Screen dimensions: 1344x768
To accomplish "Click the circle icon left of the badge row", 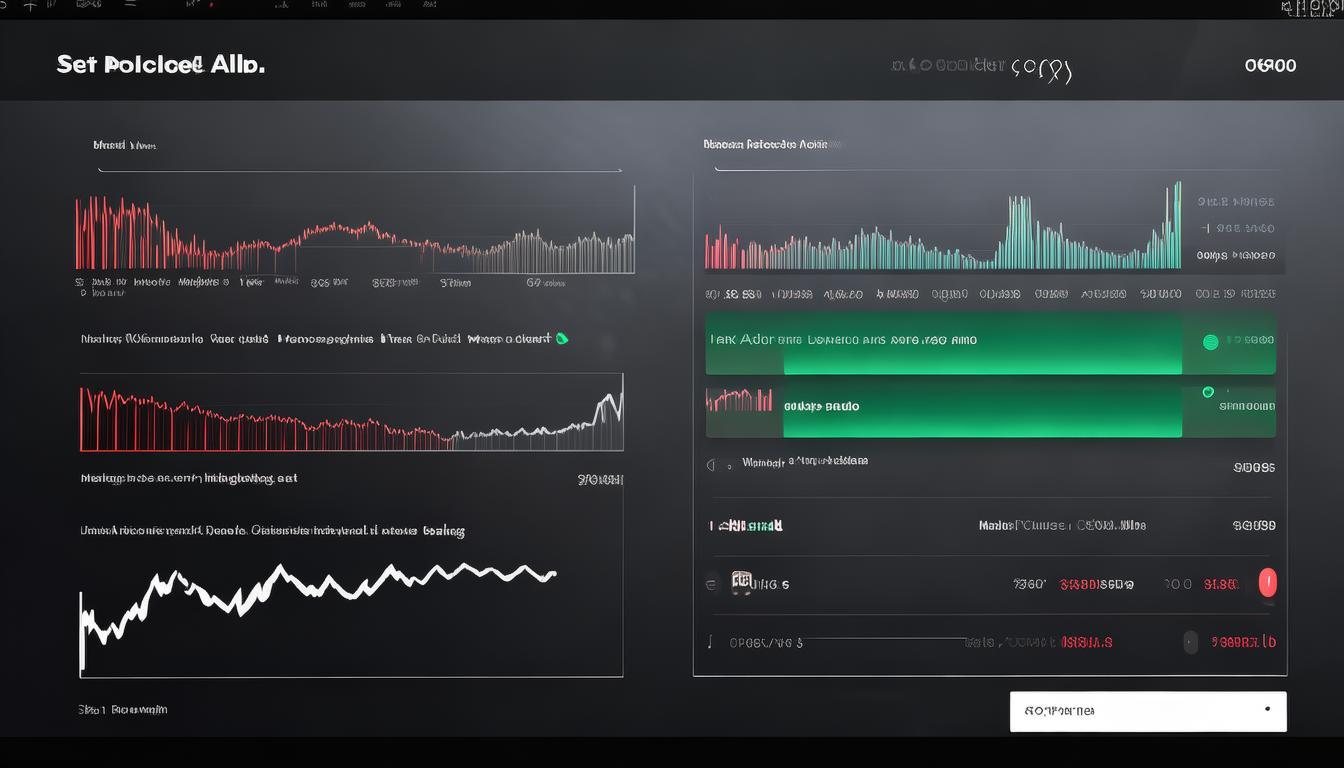I will point(711,583).
